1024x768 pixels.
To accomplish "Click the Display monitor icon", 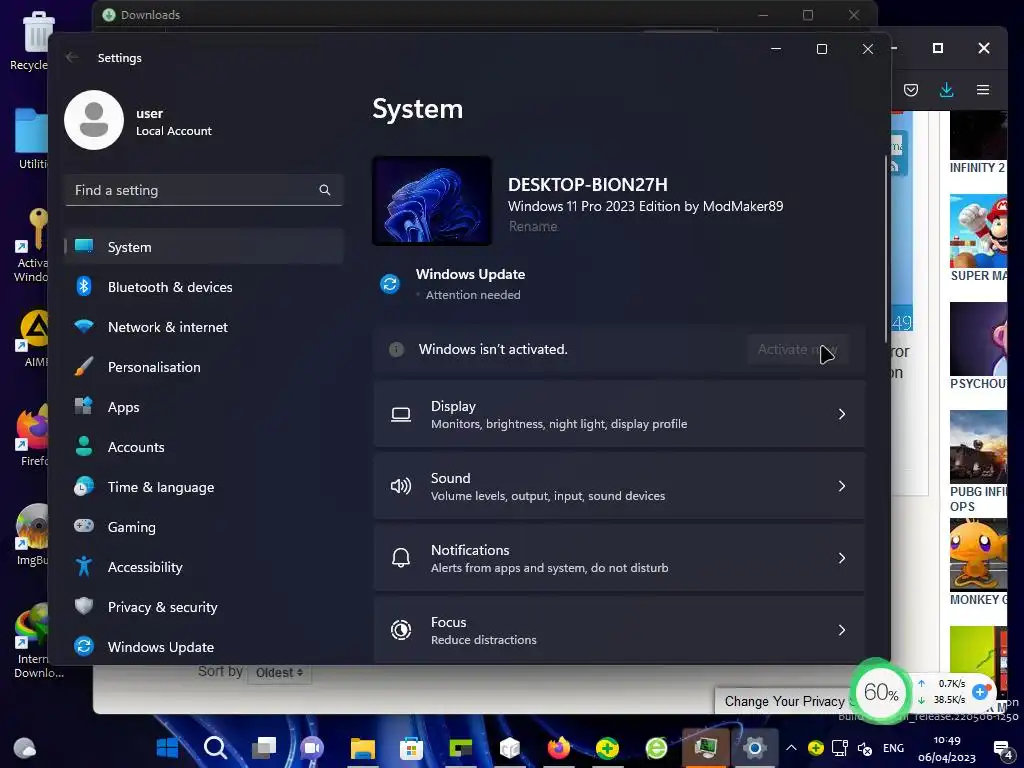I will (x=401, y=415).
